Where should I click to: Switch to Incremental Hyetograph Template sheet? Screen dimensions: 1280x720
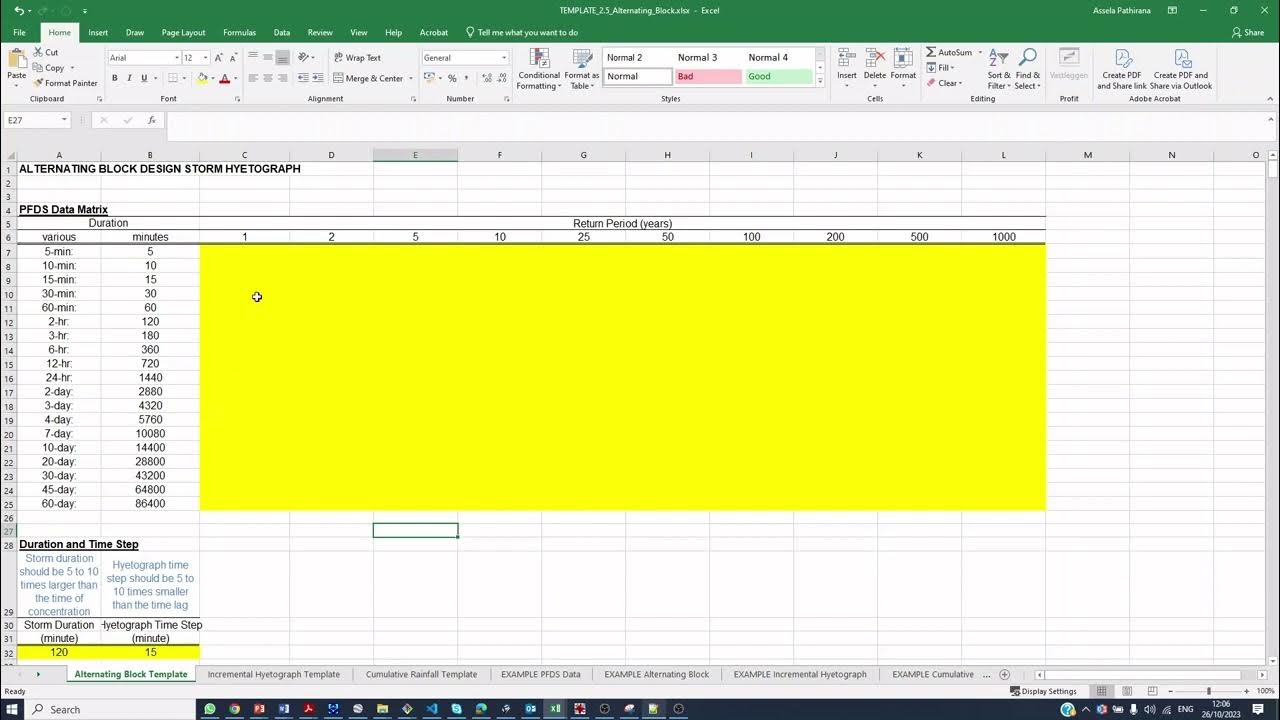(x=273, y=674)
